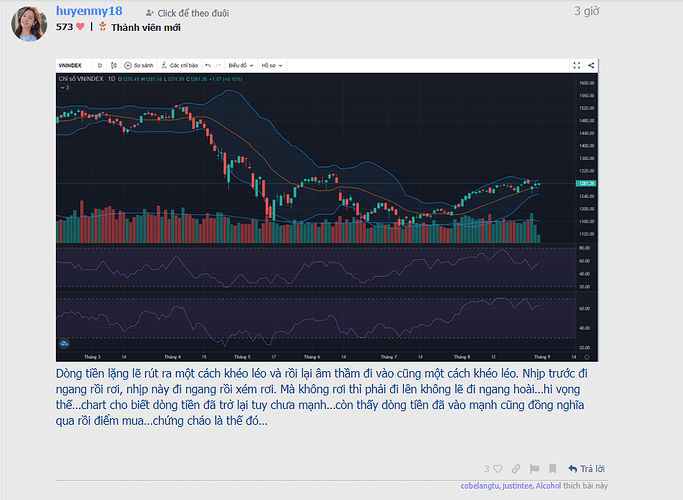Open justintee's profile link
Viewport: 683px width, 500px height.
point(518,485)
